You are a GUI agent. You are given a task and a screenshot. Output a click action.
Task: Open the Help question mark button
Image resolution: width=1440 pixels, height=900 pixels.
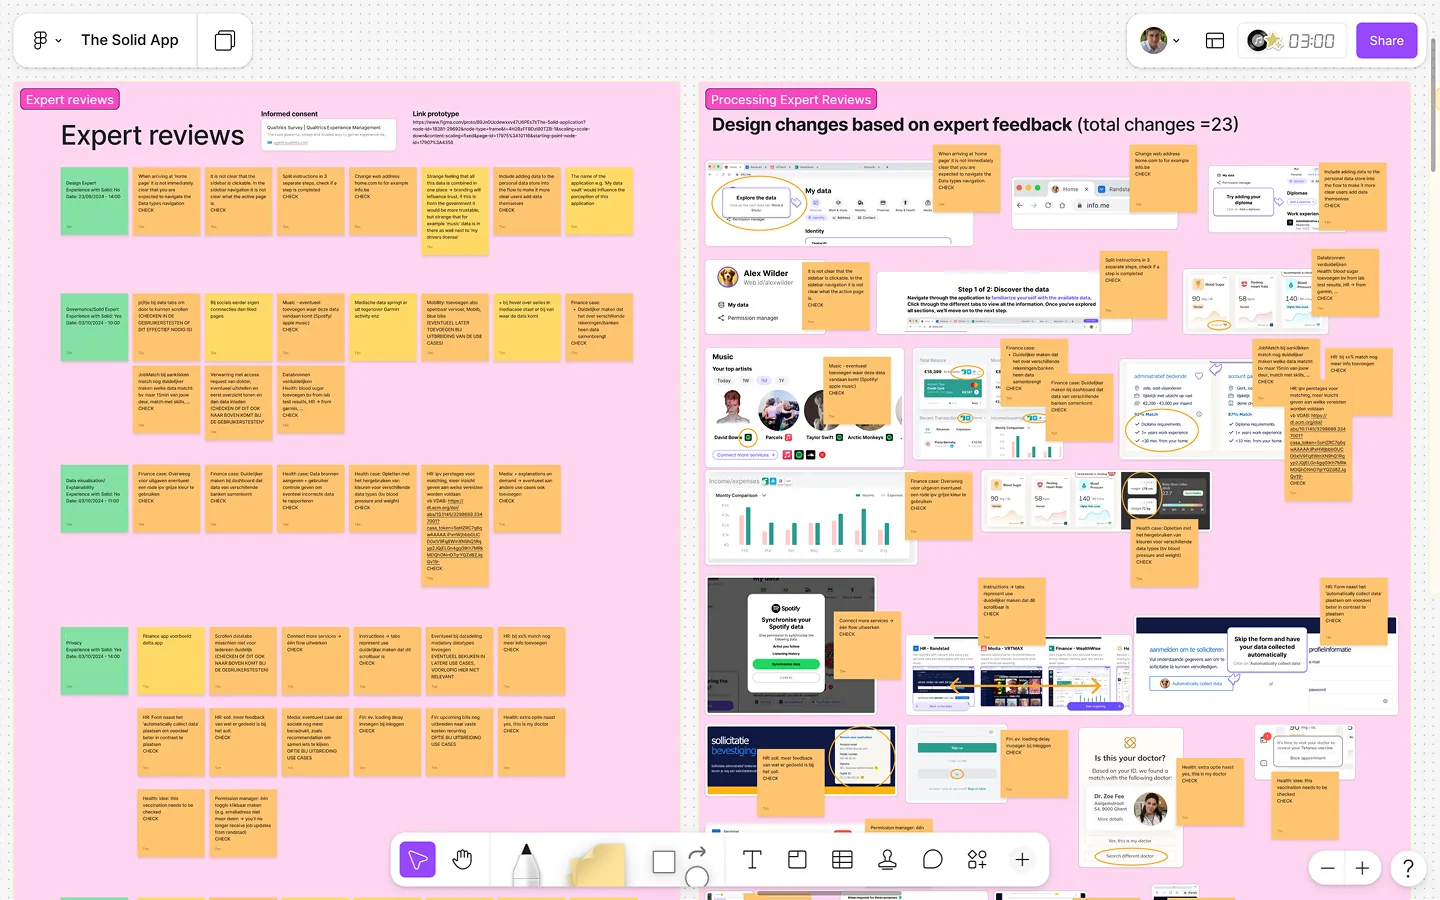click(x=1408, y=868)
